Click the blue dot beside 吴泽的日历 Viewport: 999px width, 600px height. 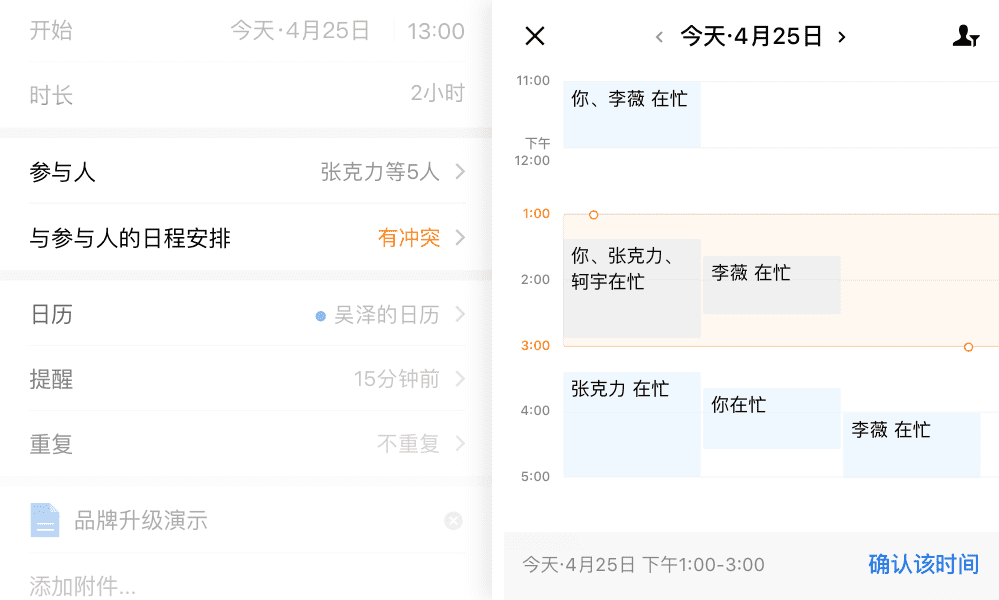320,316
